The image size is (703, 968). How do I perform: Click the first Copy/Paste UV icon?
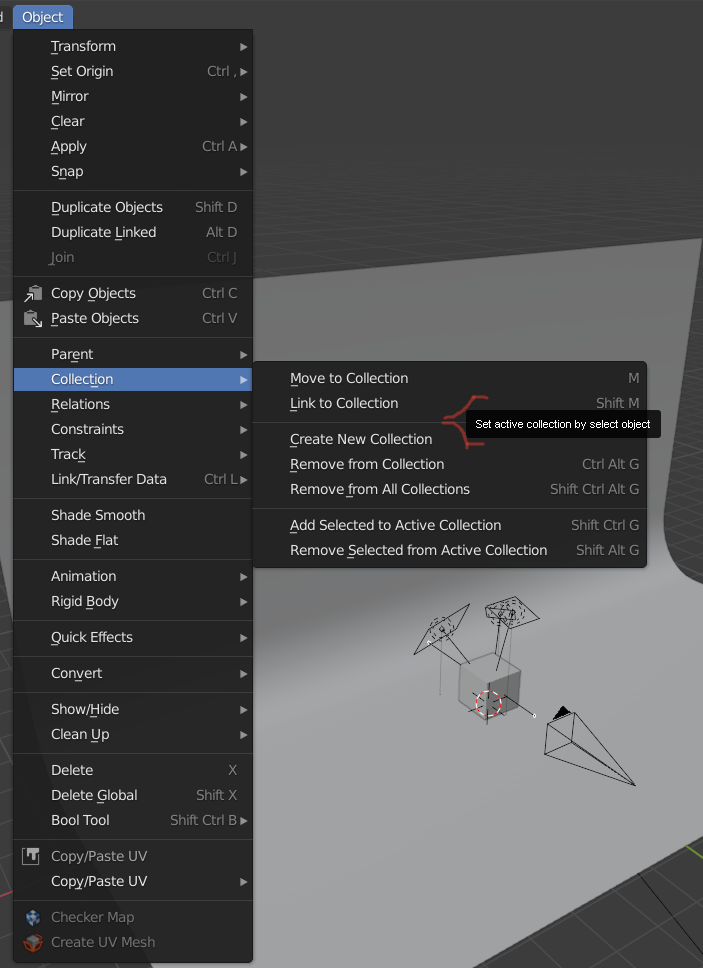(x=31, y=856)
